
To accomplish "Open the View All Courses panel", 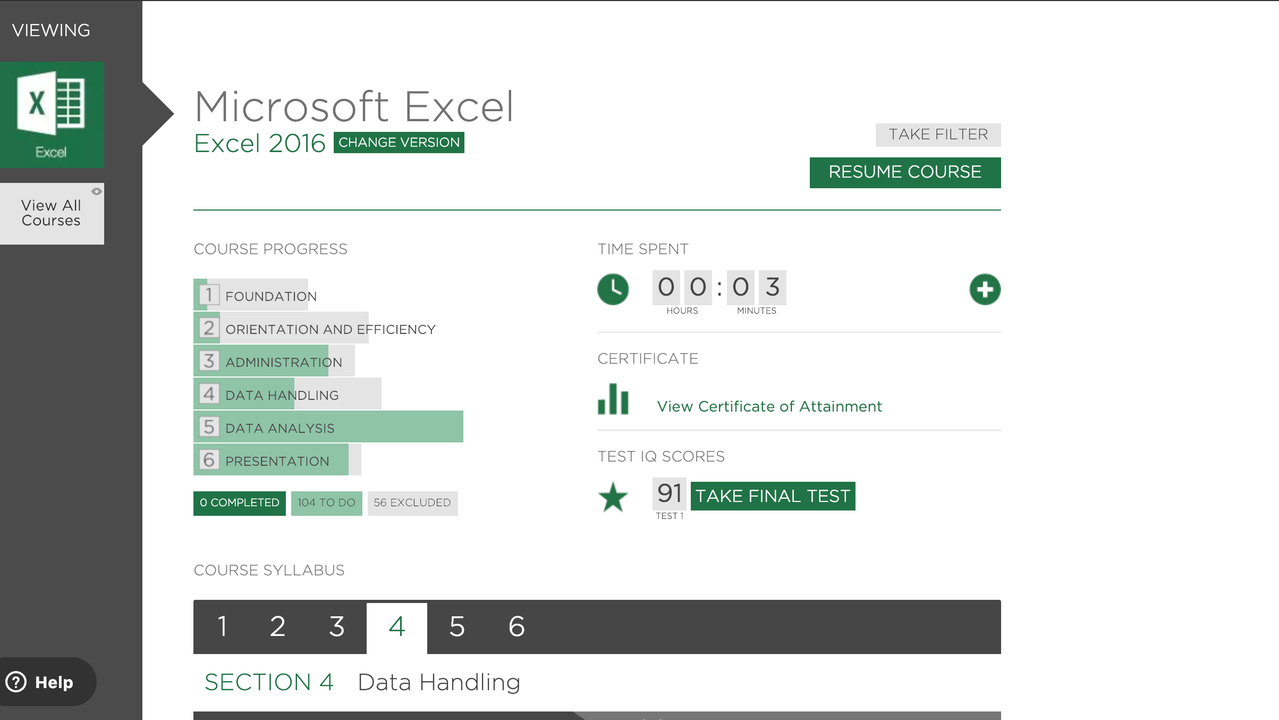I will pyautogui.click(x=51, y=214).
